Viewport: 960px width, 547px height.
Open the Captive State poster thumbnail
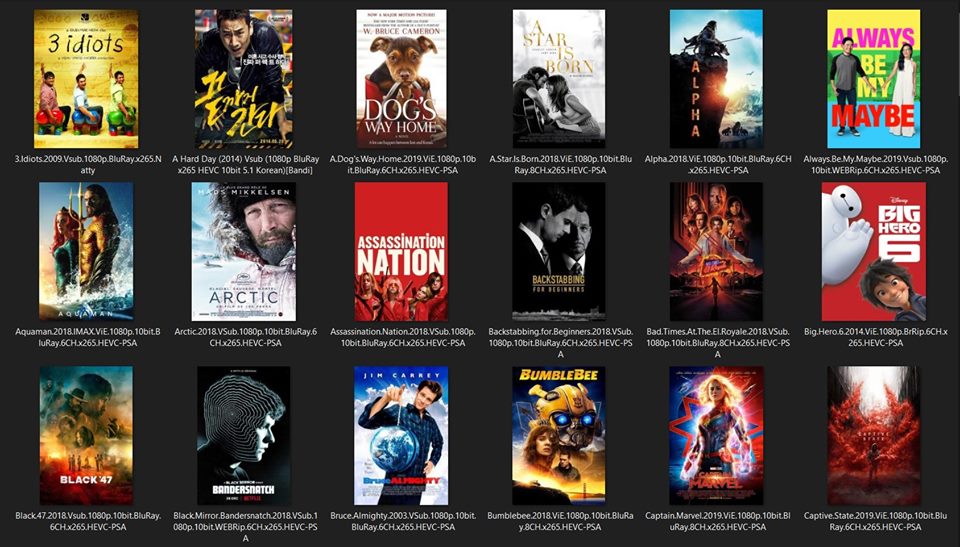pyautogui.click(x=873, y=436)
